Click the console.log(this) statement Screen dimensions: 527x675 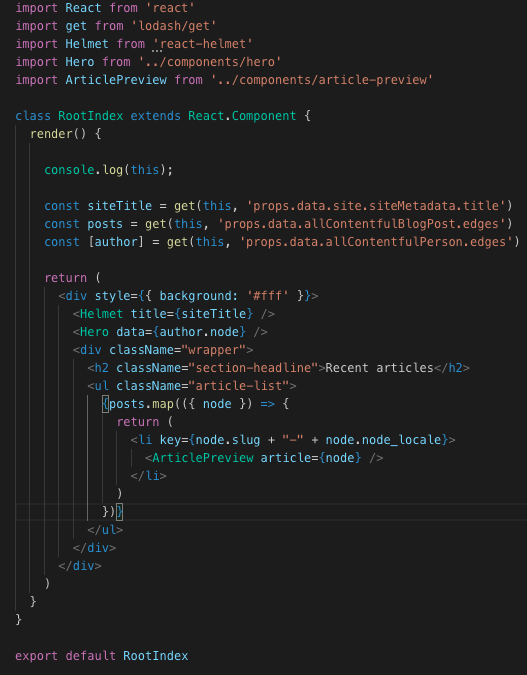click(108, 170)
